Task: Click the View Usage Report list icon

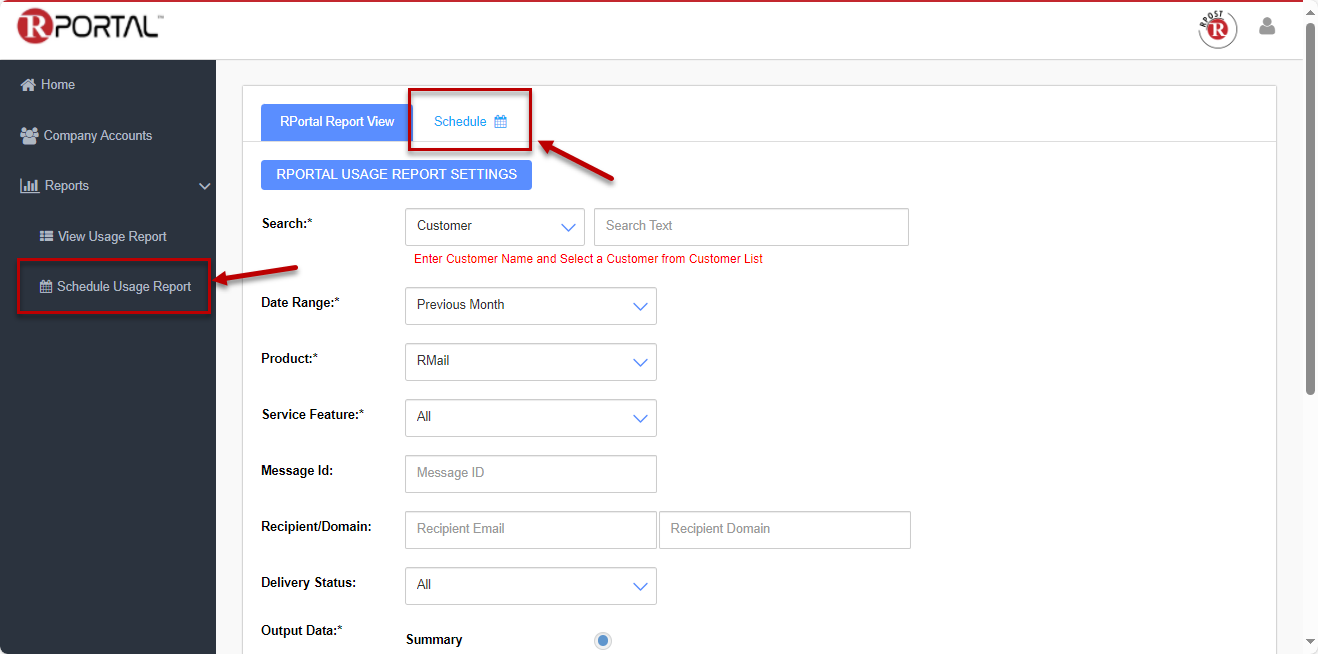Action: (x=46, y=237)
